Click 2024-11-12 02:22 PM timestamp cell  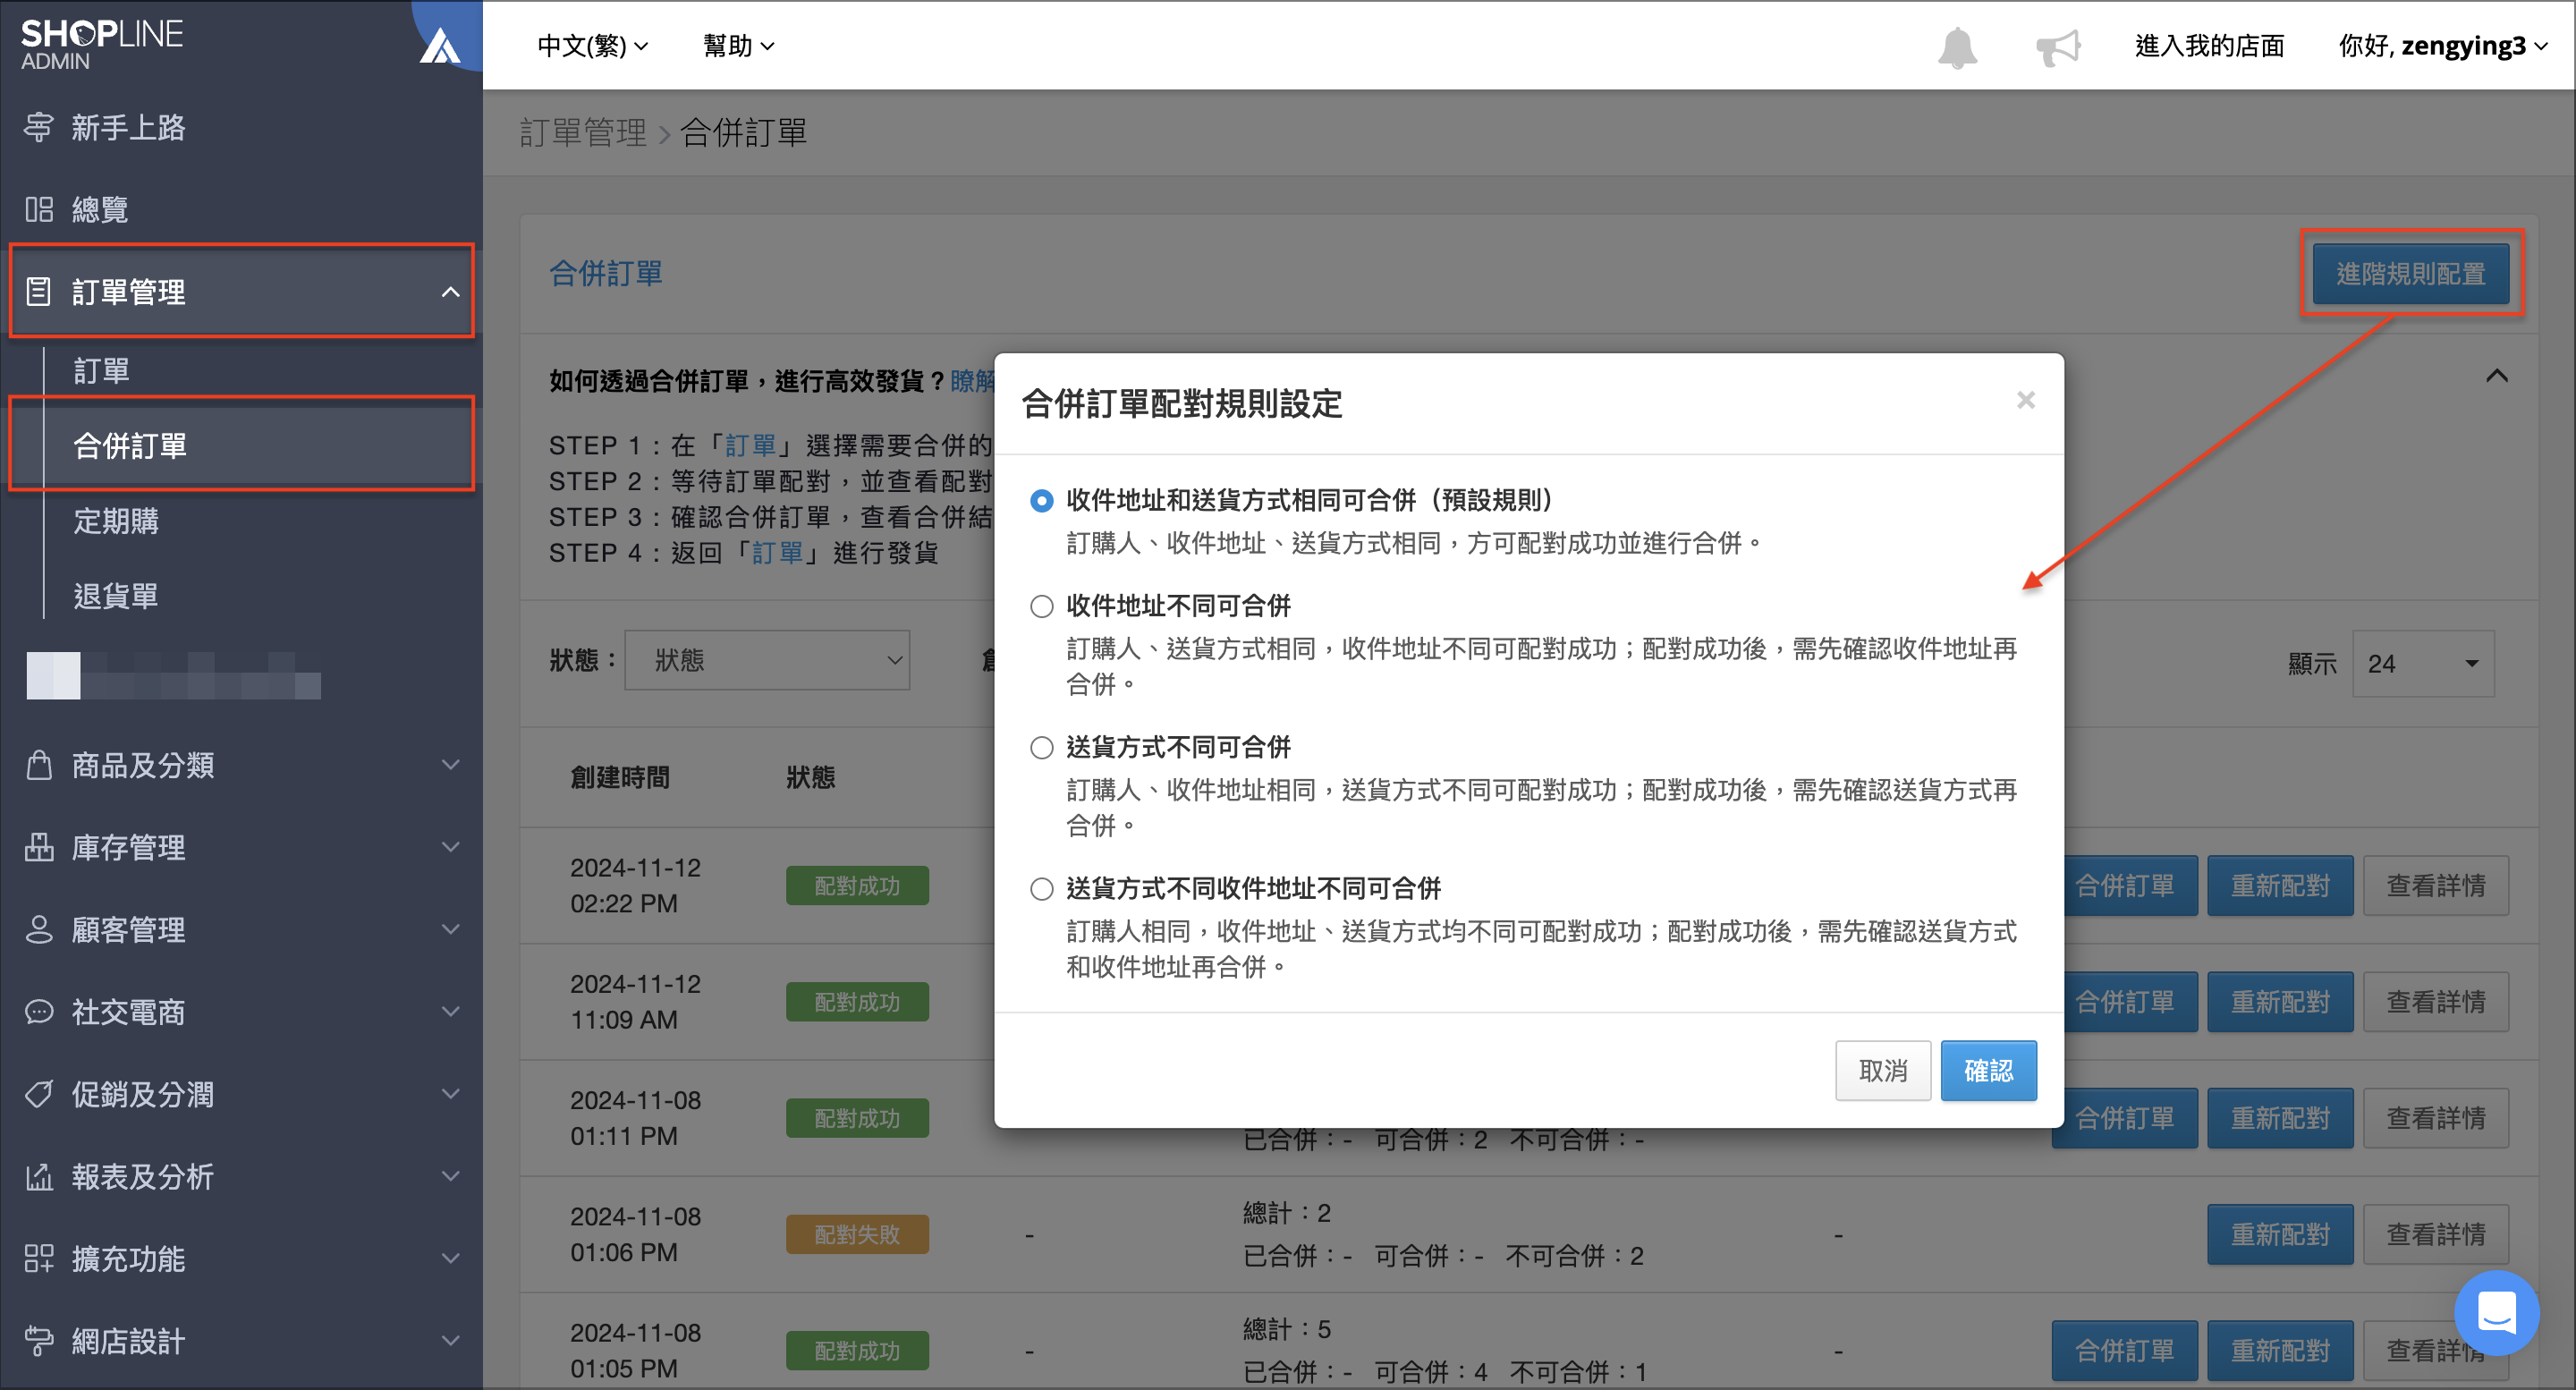(x=636, y=886)
